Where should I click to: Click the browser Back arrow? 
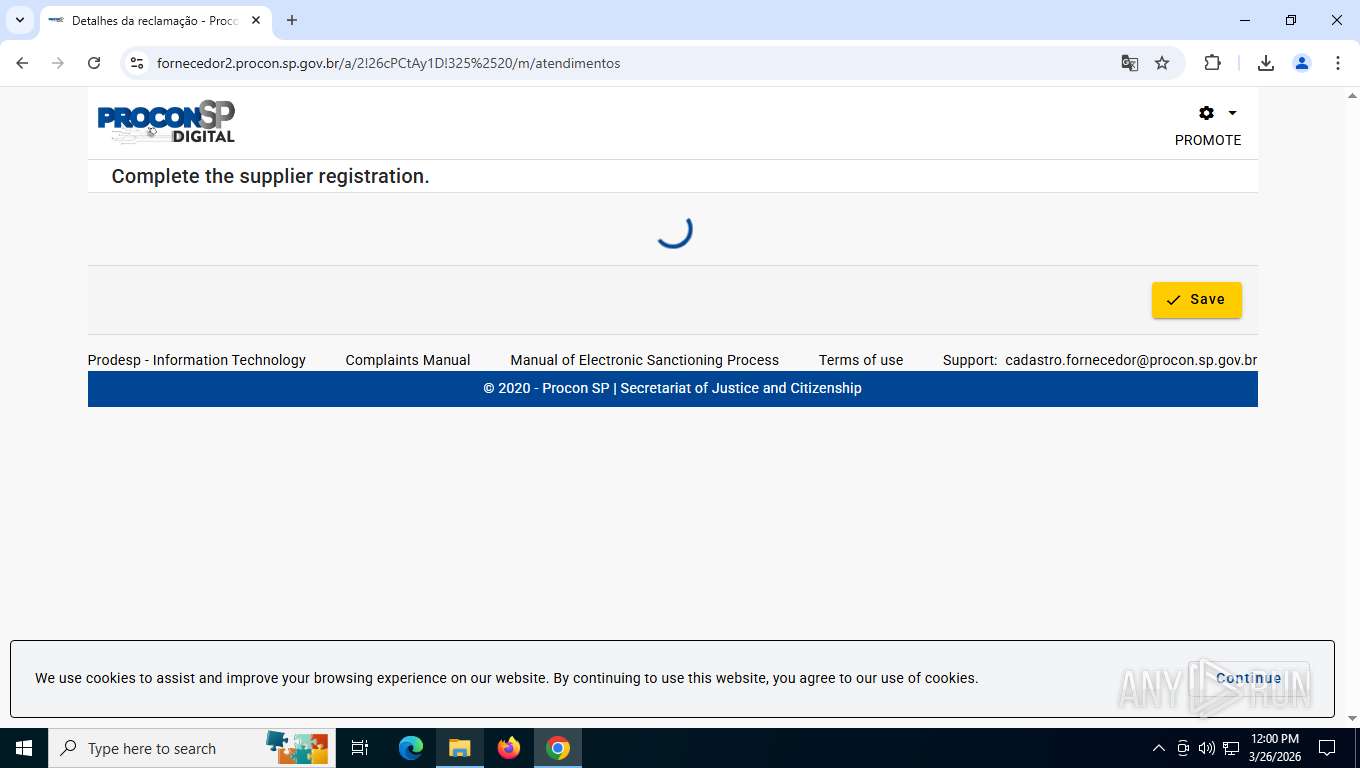coord(22,63)
